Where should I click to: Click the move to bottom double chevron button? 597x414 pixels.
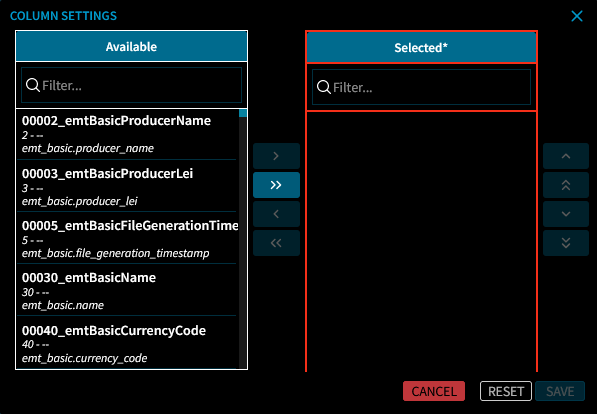(566, 243)
